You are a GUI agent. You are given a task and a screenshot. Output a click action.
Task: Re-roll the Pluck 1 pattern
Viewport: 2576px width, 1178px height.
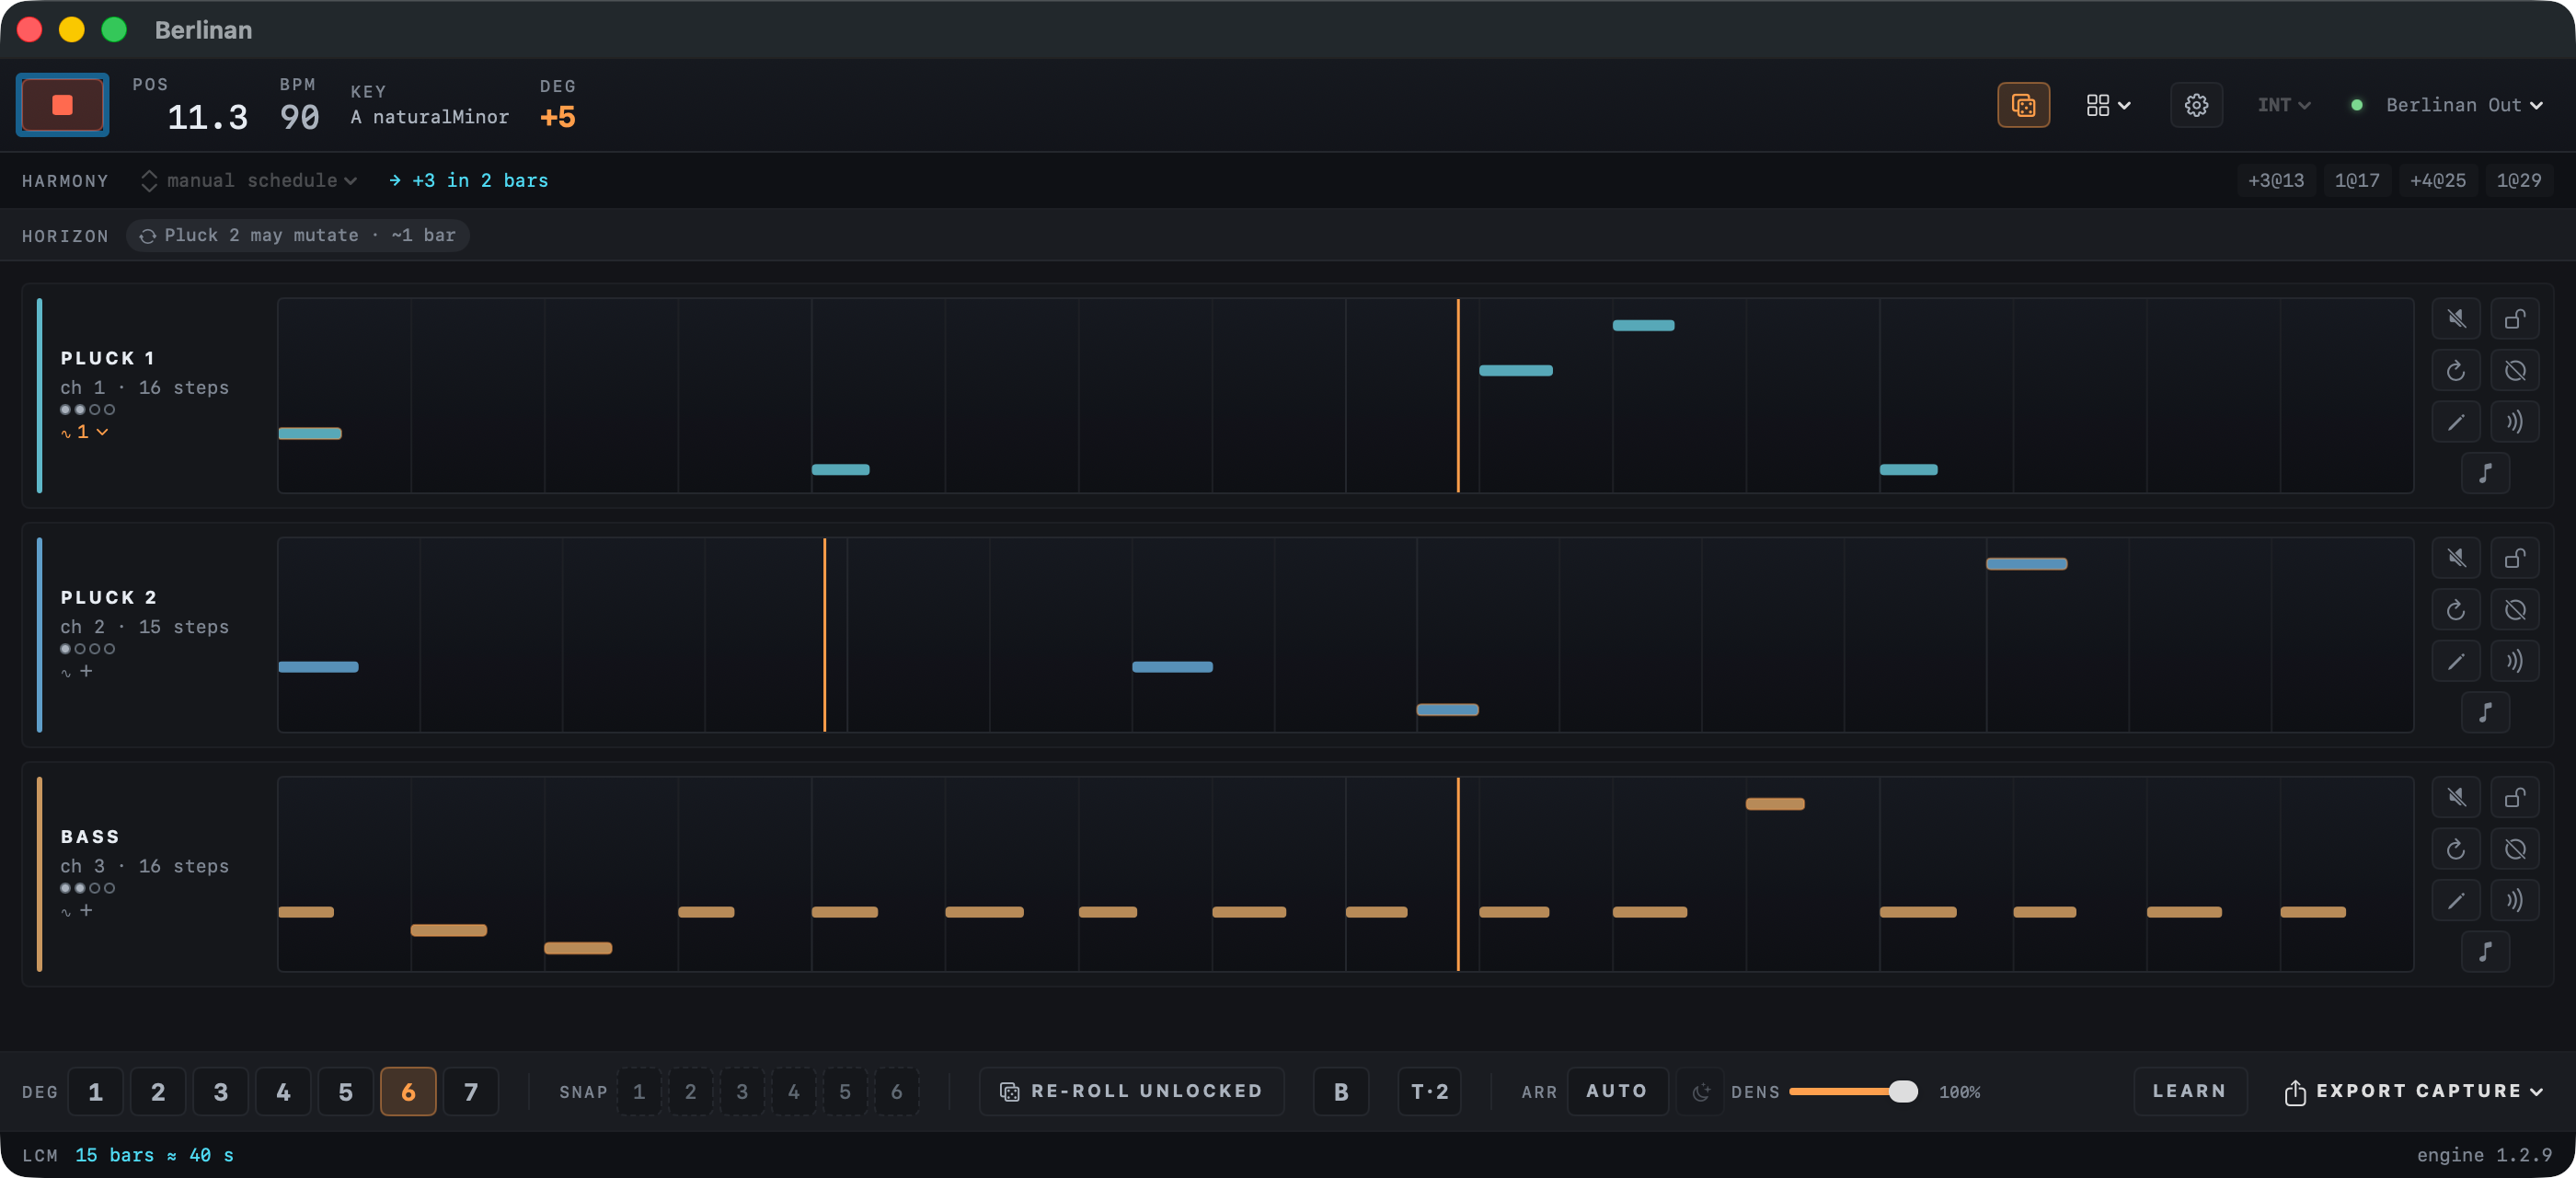click(x=2455, y=371)
